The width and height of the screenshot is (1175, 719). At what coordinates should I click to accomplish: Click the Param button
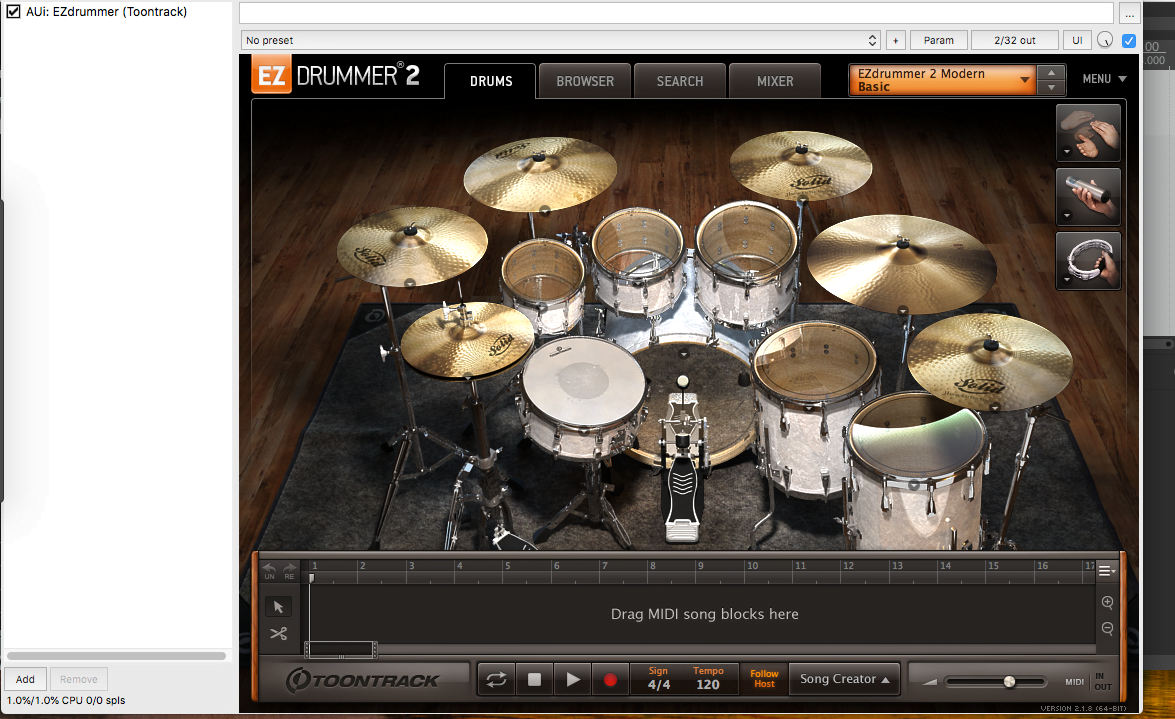939,40
